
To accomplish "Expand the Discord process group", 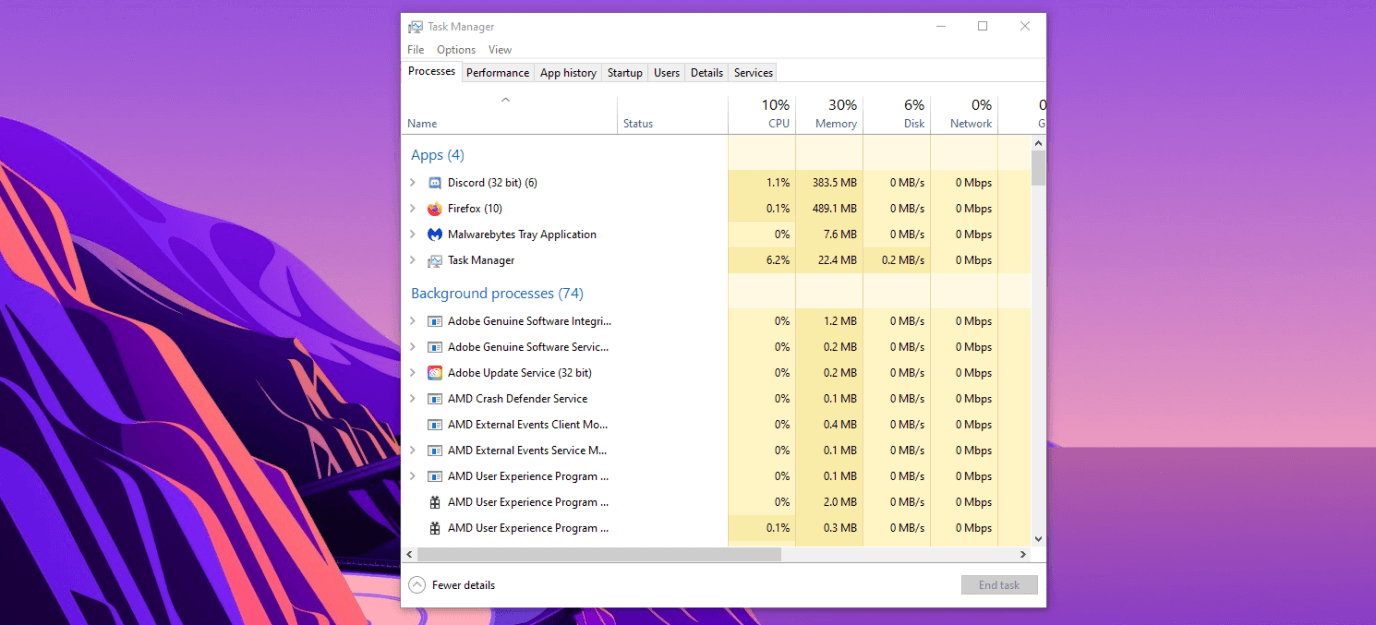I will (x=413, y=182).
